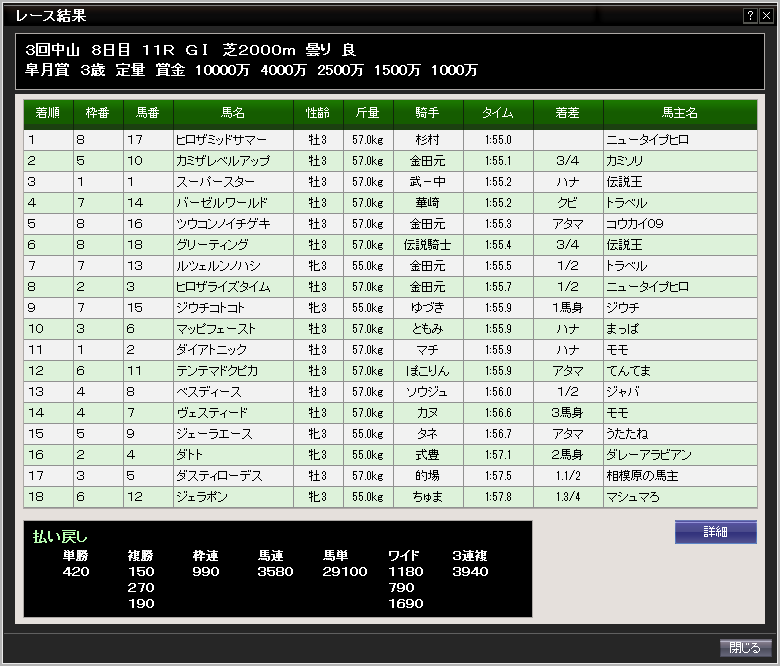Click the 枠番 column header
Screen dimensions: 780x666
pyautogui.click(x=98, y=113)
